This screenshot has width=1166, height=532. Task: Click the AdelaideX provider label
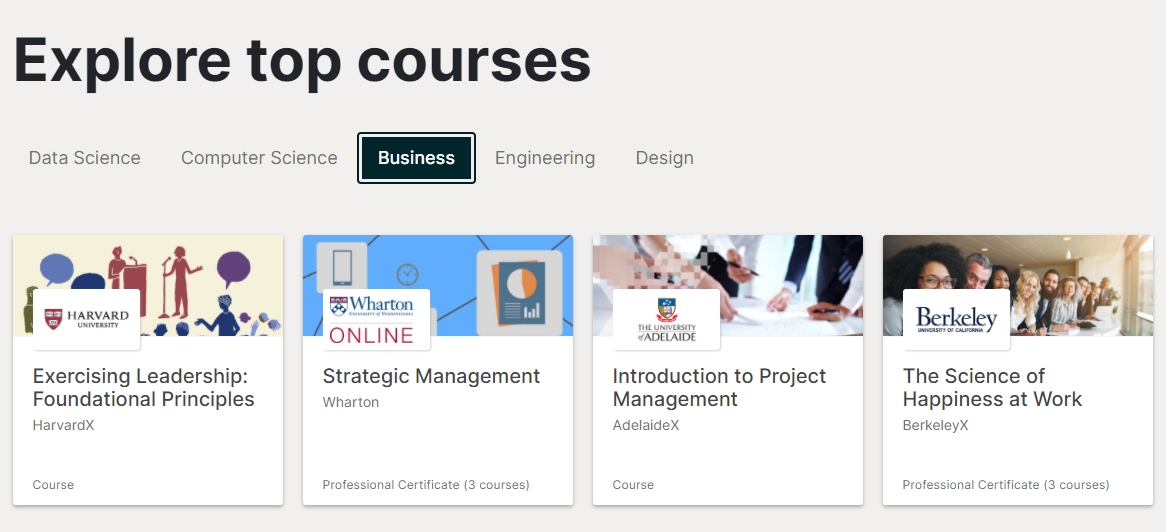[645, 426]
